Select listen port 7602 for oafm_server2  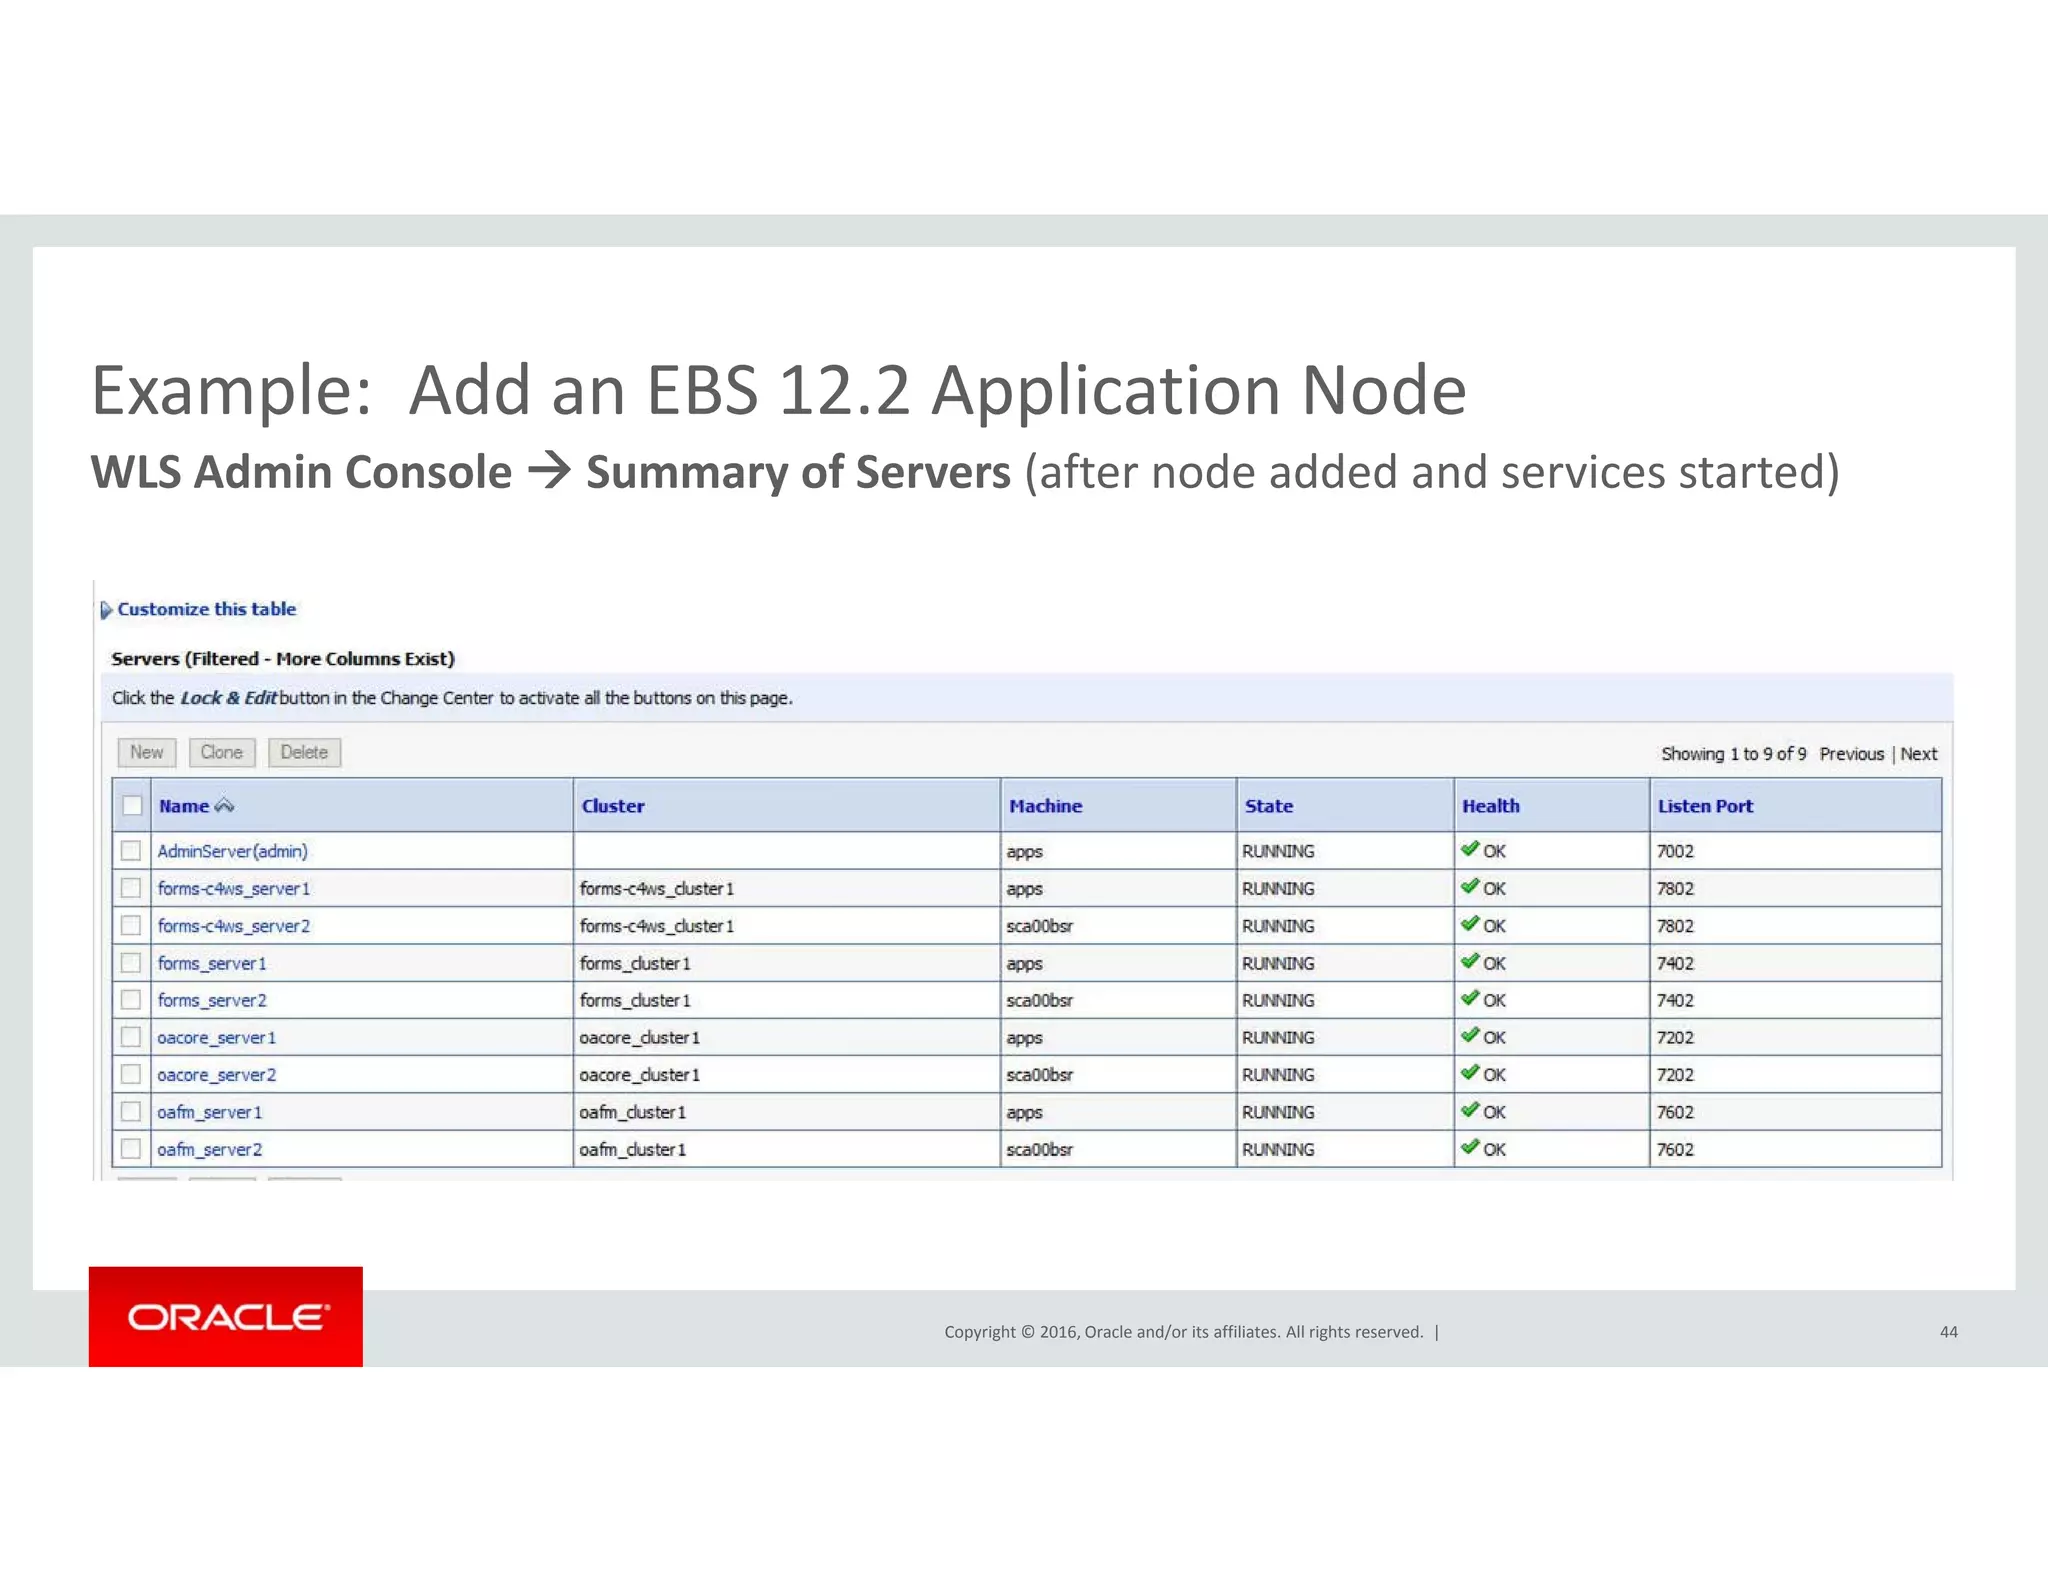pyautogui.click(x=1675, y=1149)
